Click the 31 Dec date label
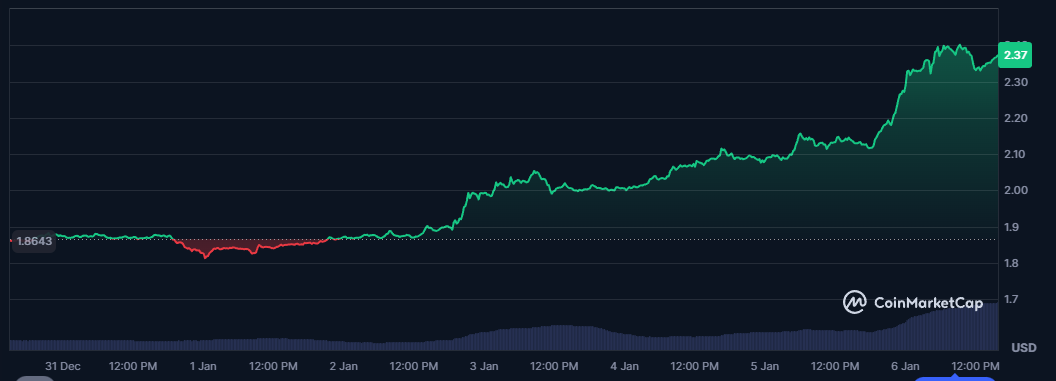The width and height of the screenshot is (1056, 381). [63, 366]
